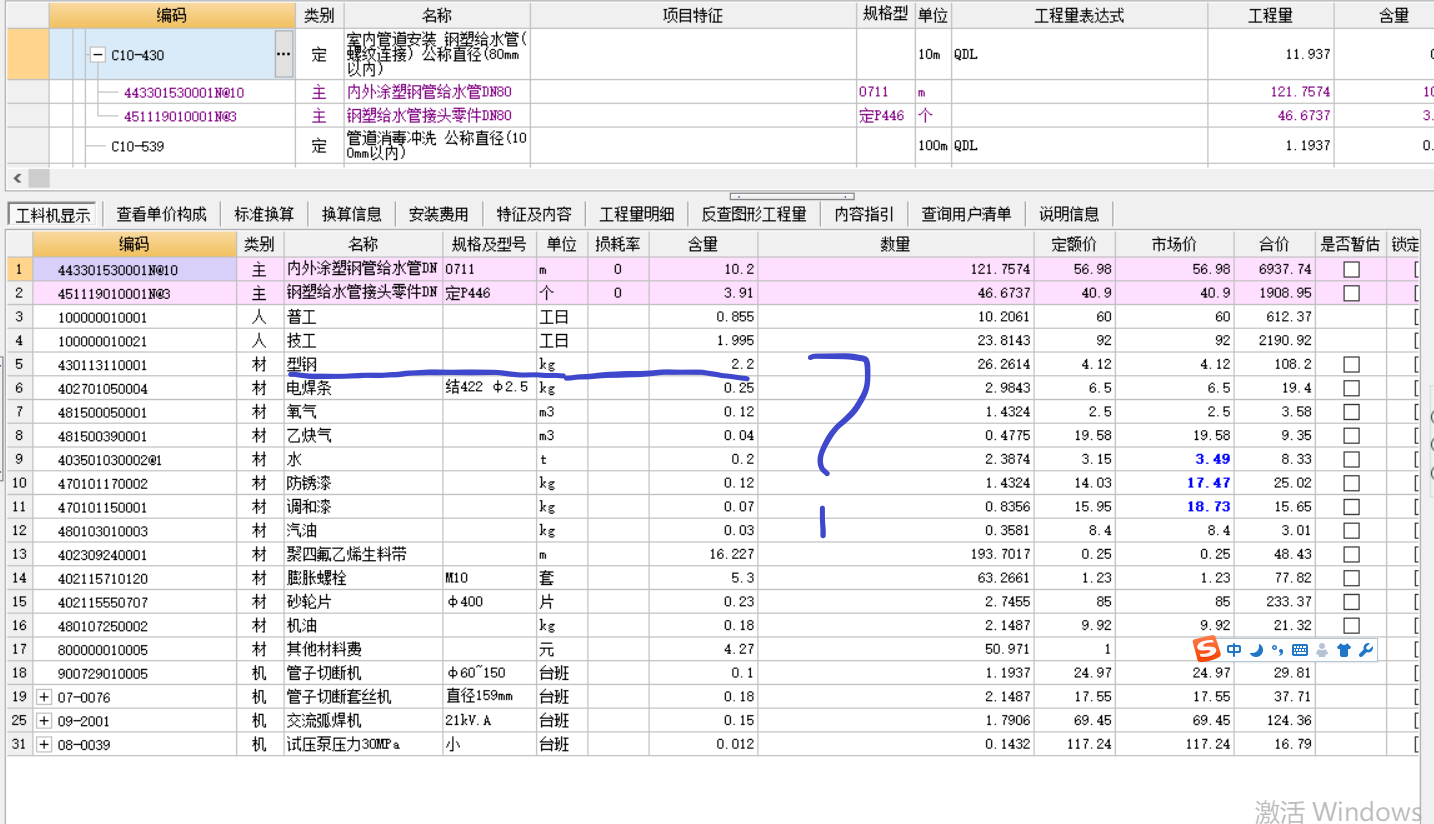Open the 特征及内容 tab
1434x824 pixels.
pos(534,214)
